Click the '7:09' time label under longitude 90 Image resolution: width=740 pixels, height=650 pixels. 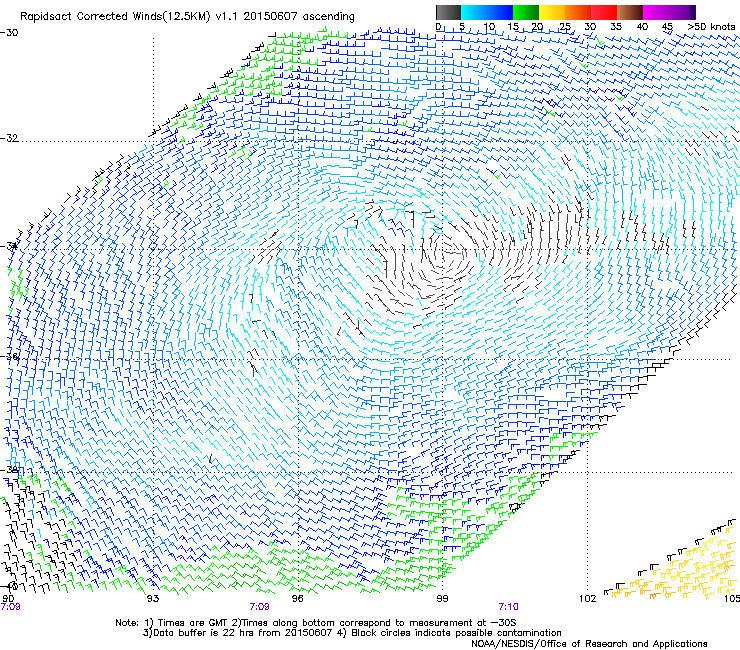tap(10, 607)
